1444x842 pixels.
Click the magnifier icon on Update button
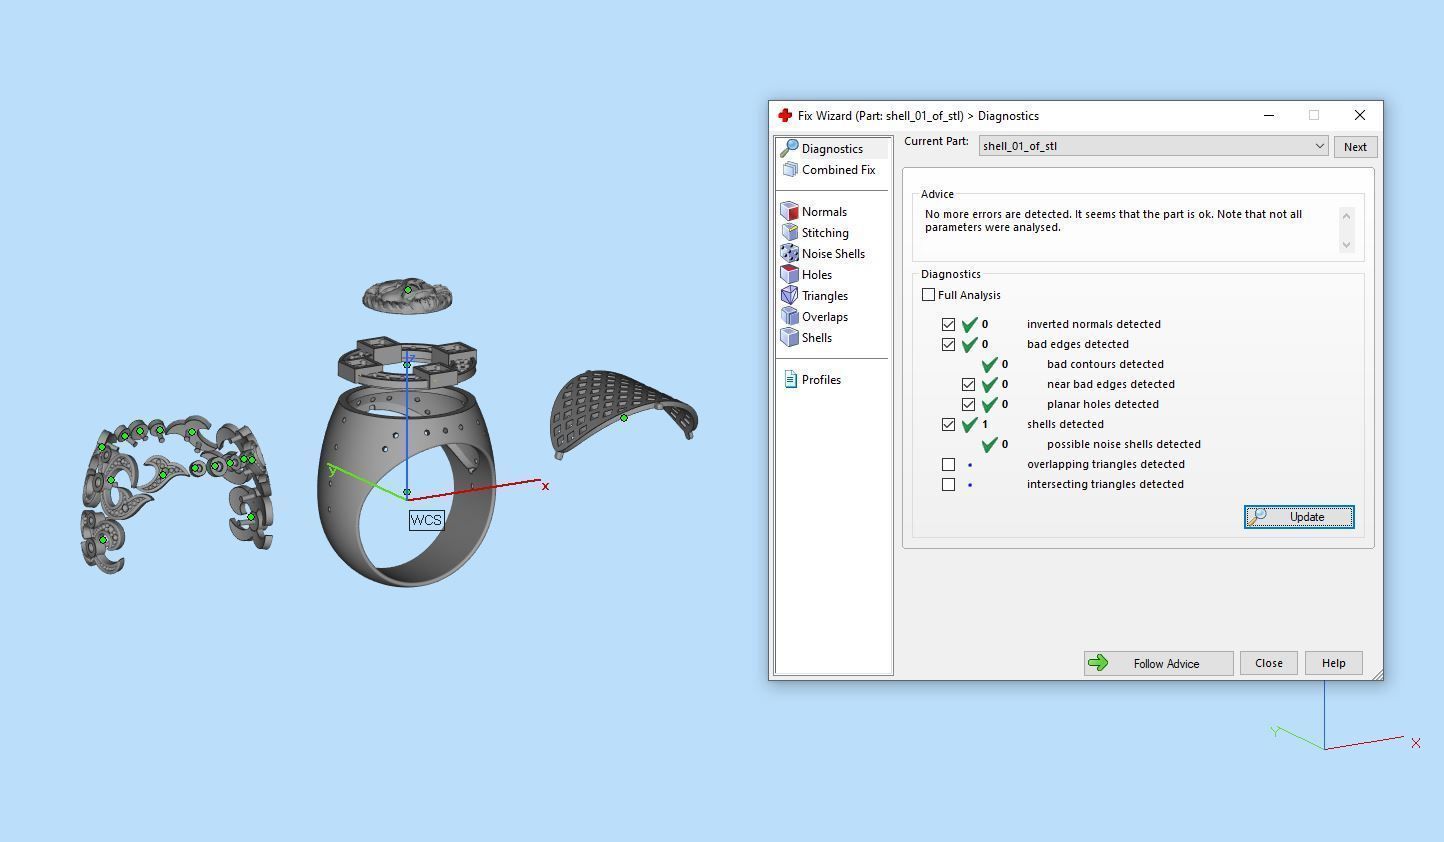click(1259, 517)
